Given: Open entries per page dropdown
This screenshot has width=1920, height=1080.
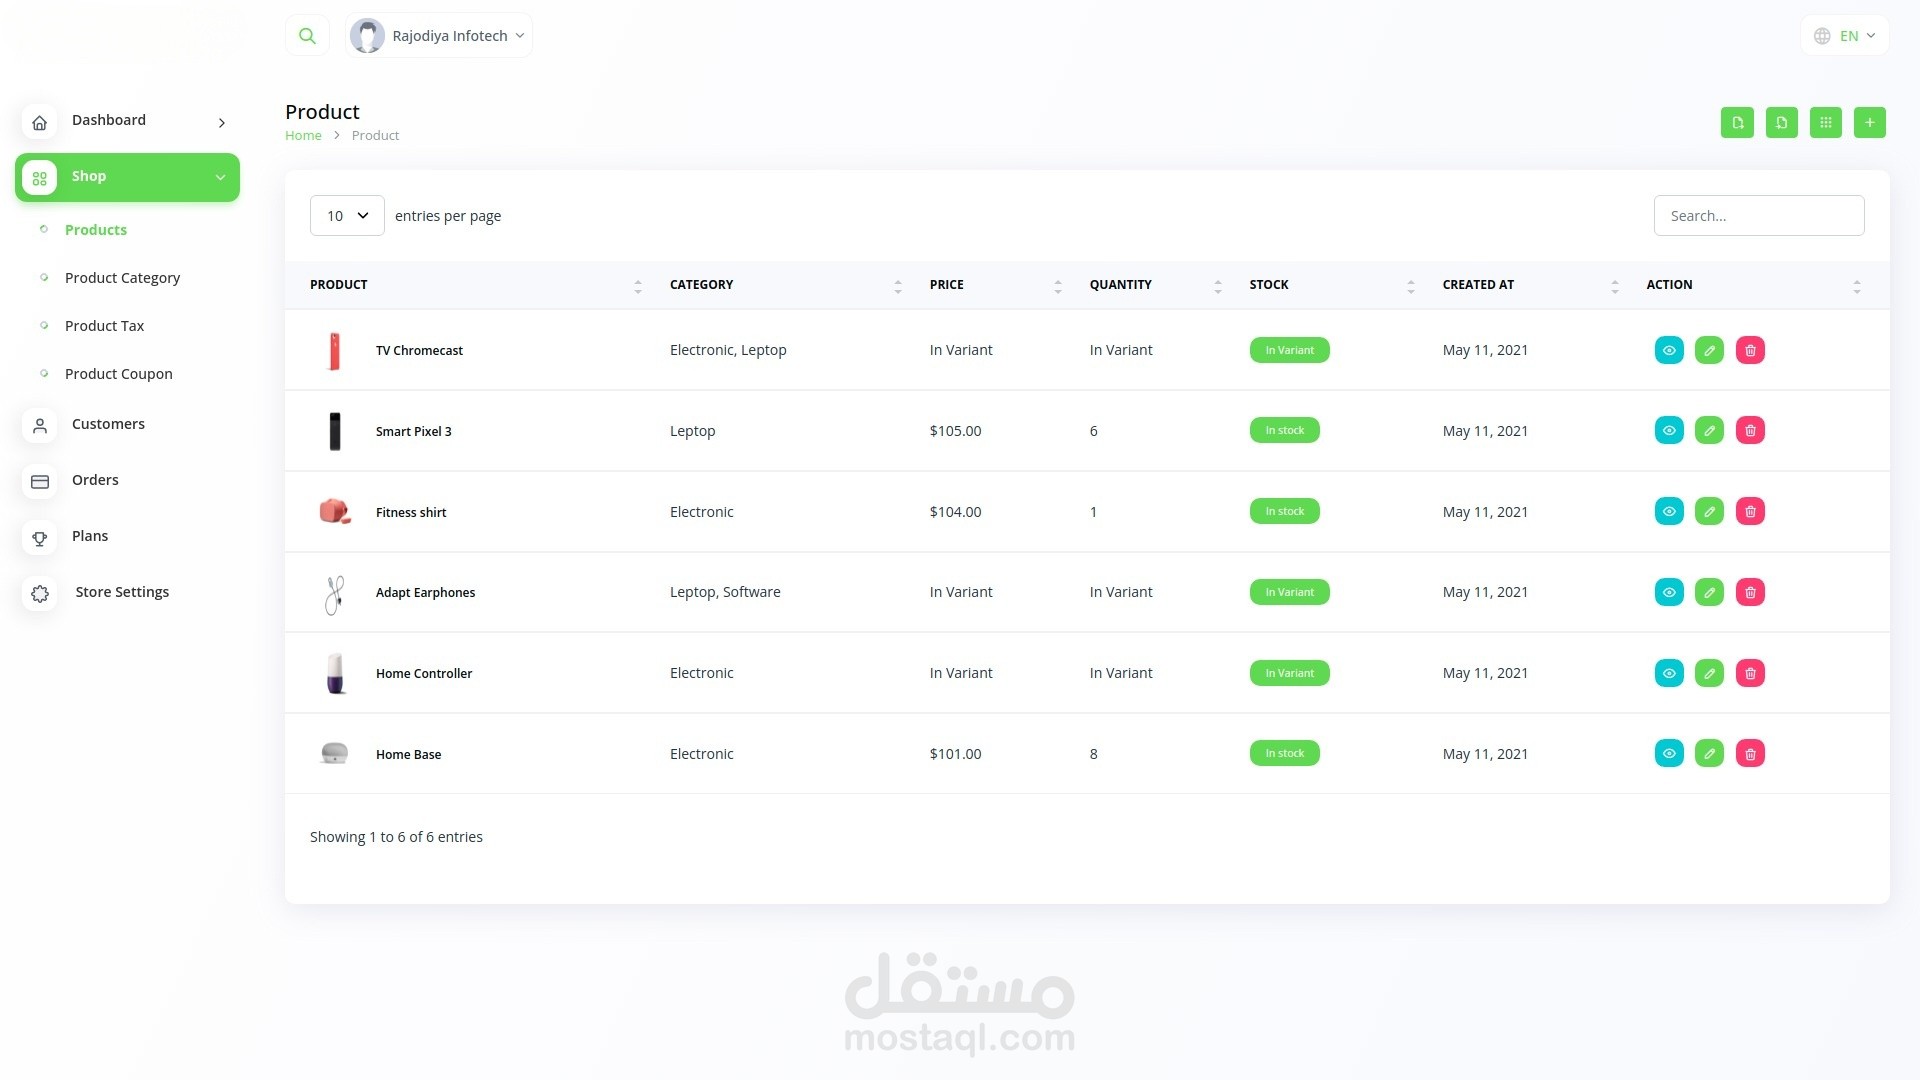Looking at the screenshot, I should click(347, 216).
